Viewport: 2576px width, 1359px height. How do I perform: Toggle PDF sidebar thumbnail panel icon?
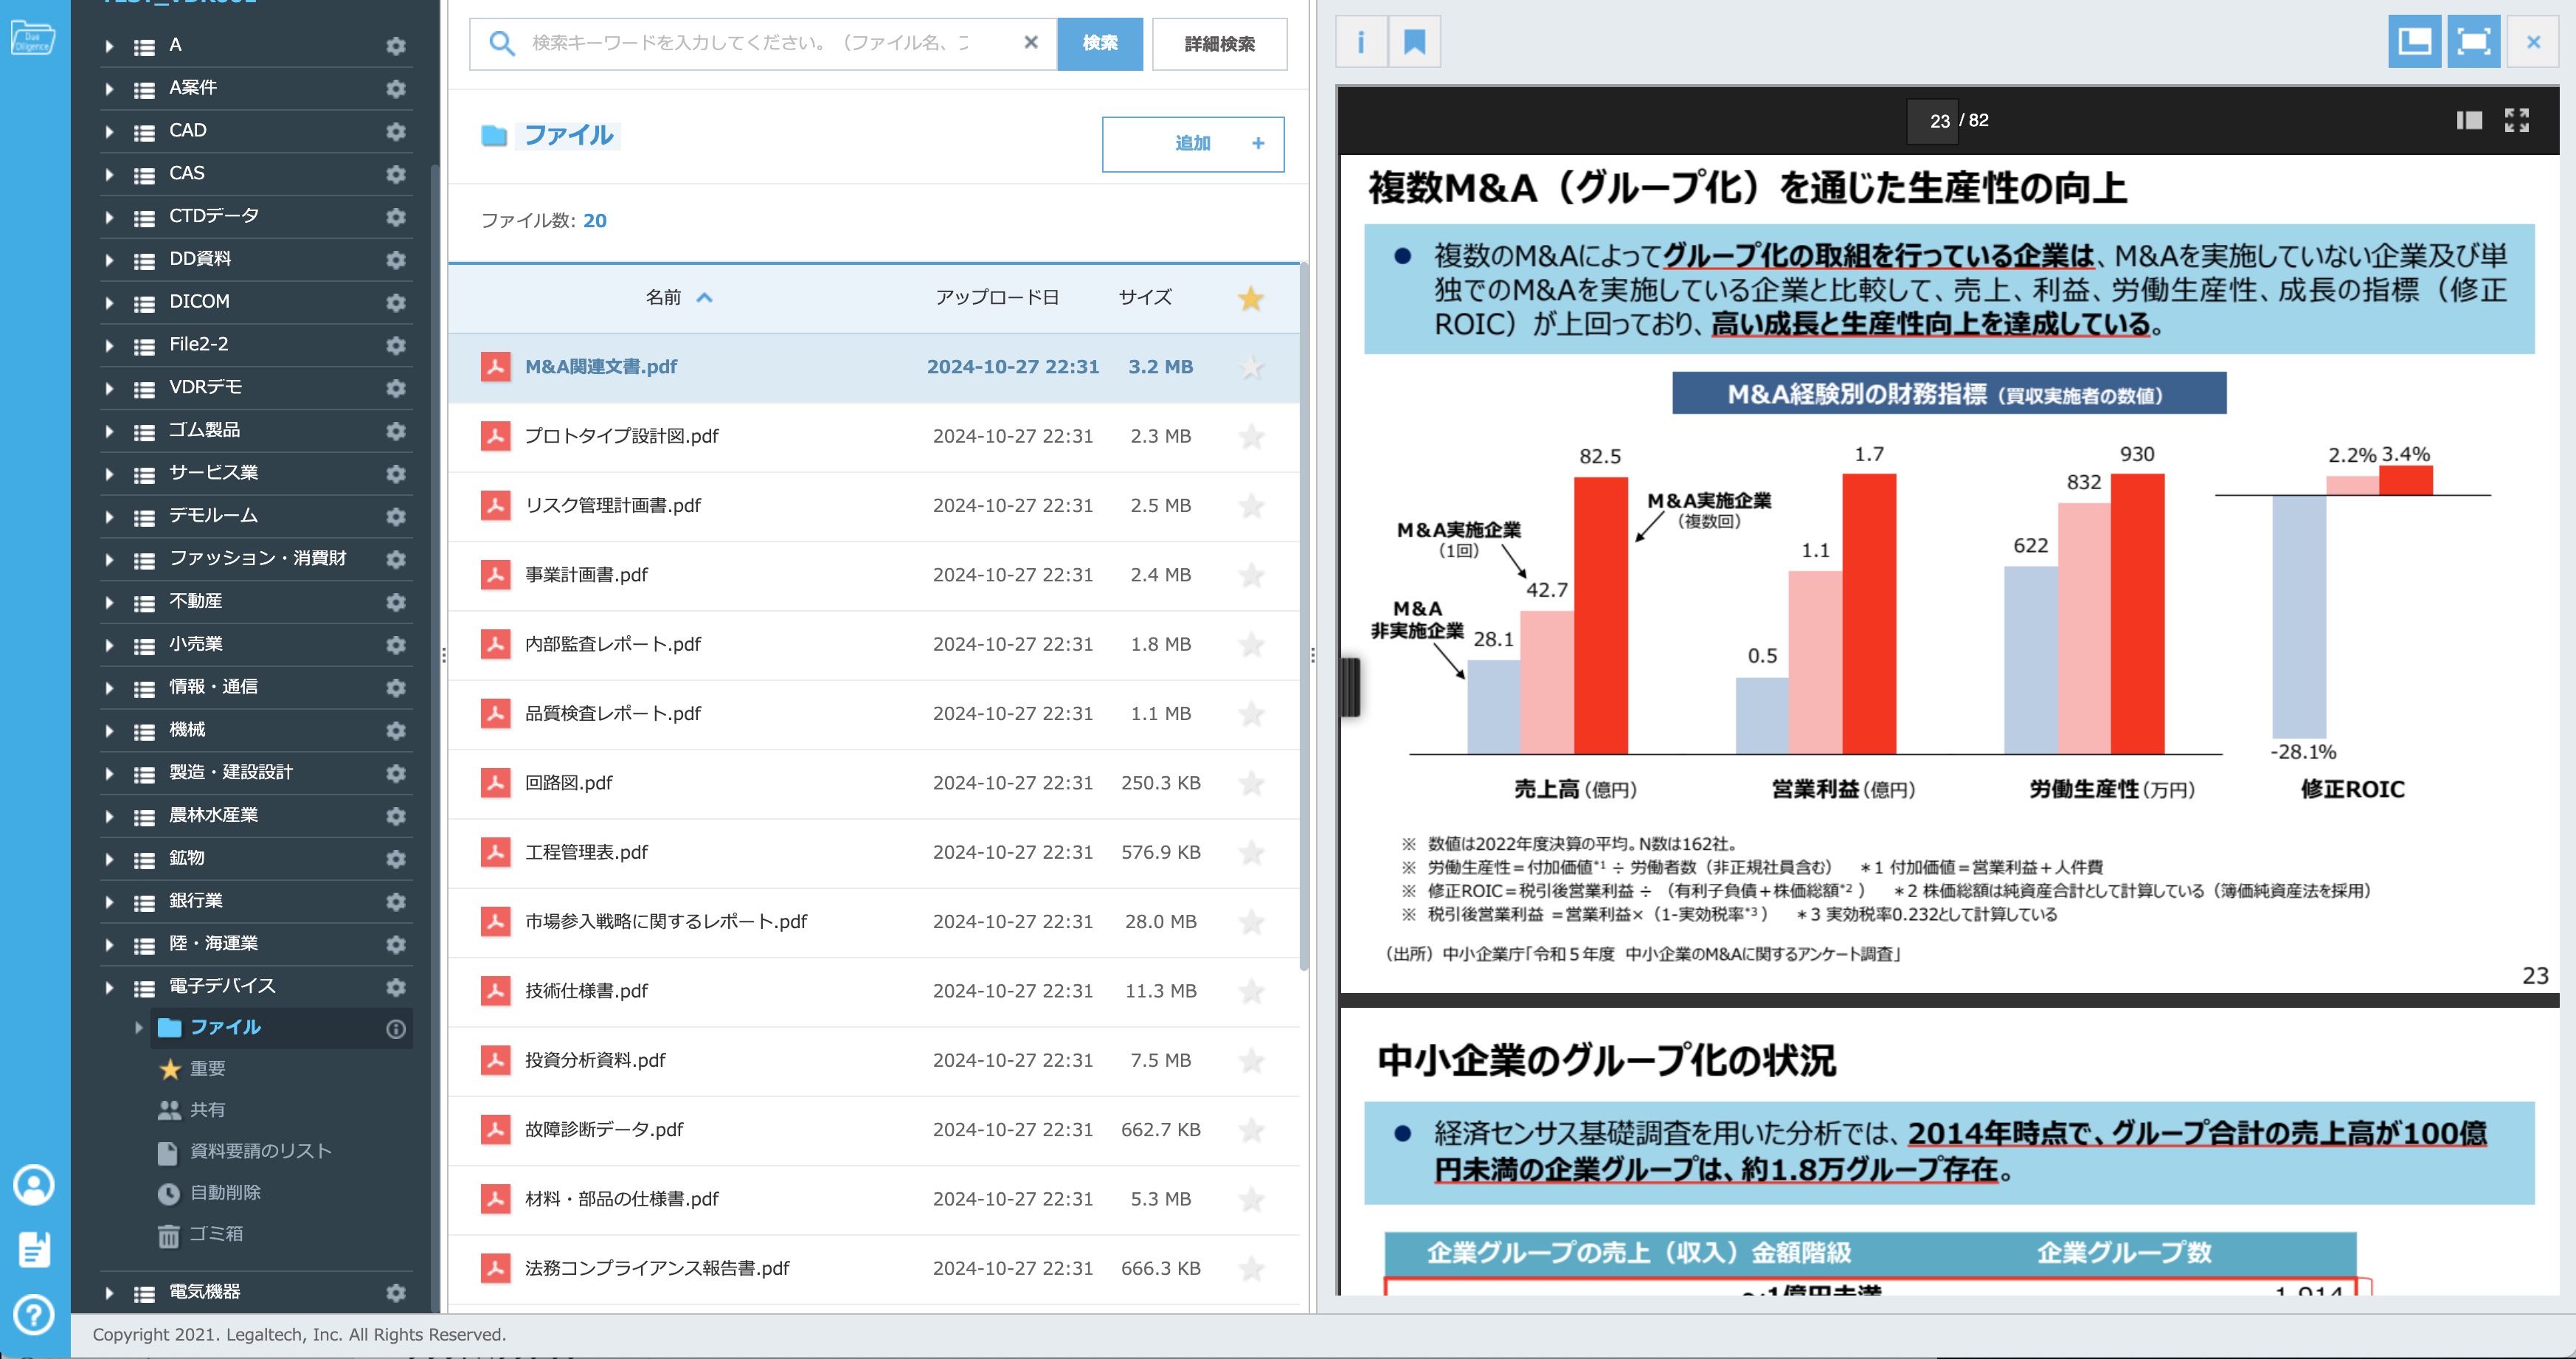(x=2468, y=120)
